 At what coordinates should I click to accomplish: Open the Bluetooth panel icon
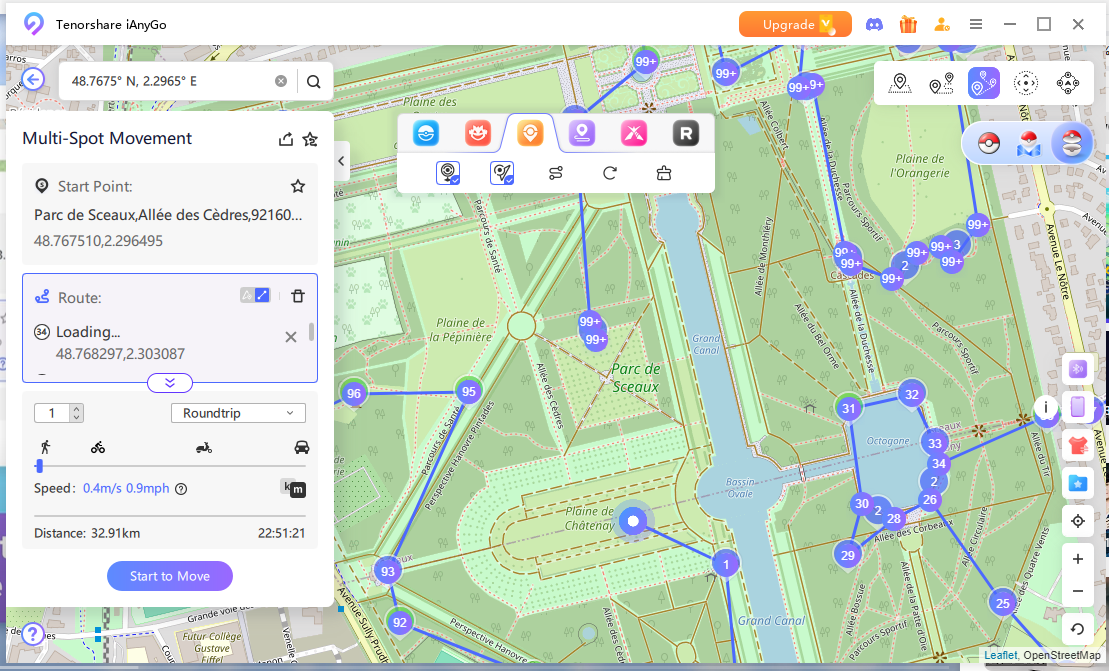point(1078,369)
